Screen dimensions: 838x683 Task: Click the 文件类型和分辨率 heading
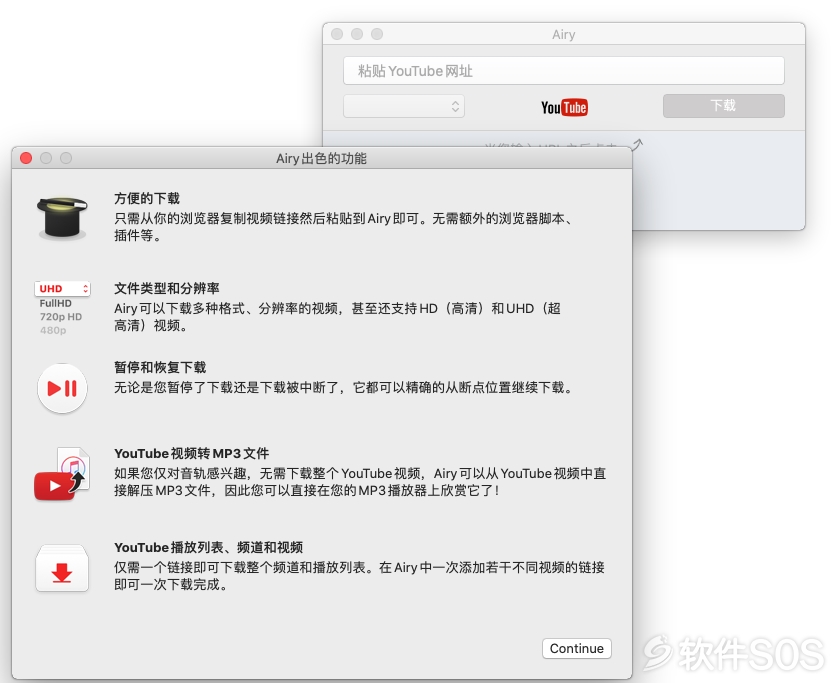[167, 288]
